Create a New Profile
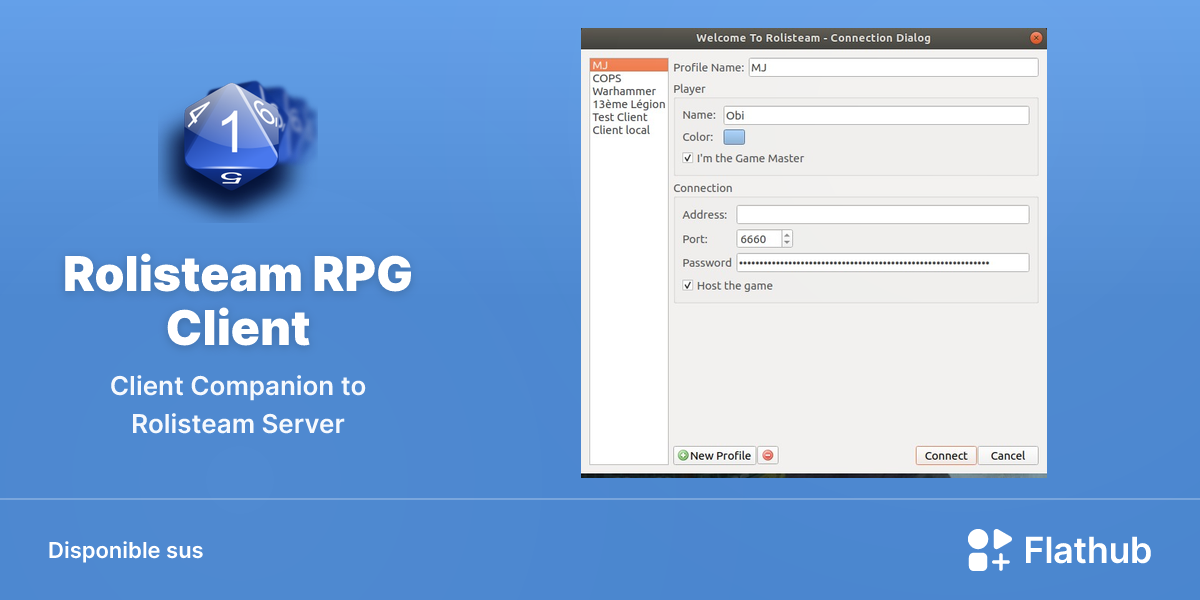Viewport: 1200px width, 600px height. tap(715, 455)
